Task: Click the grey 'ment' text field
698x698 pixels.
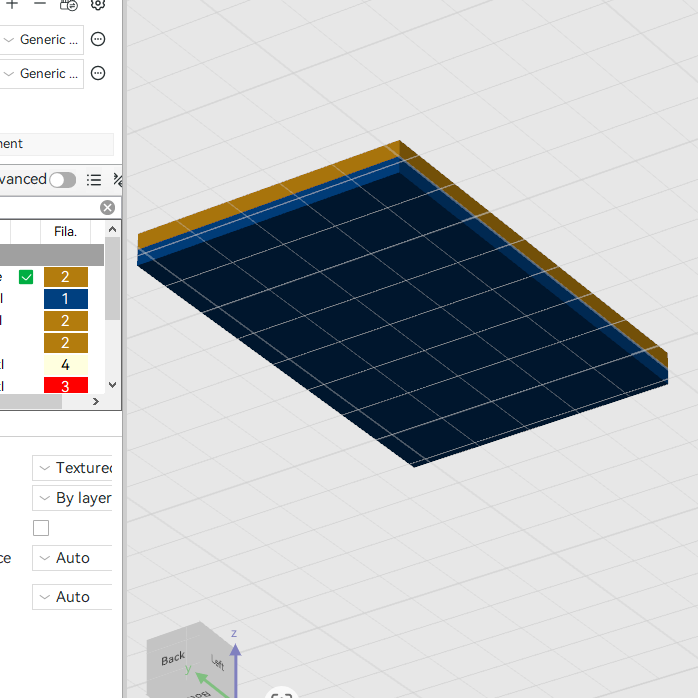Action: pyautogui.click(x=57, y=144)
